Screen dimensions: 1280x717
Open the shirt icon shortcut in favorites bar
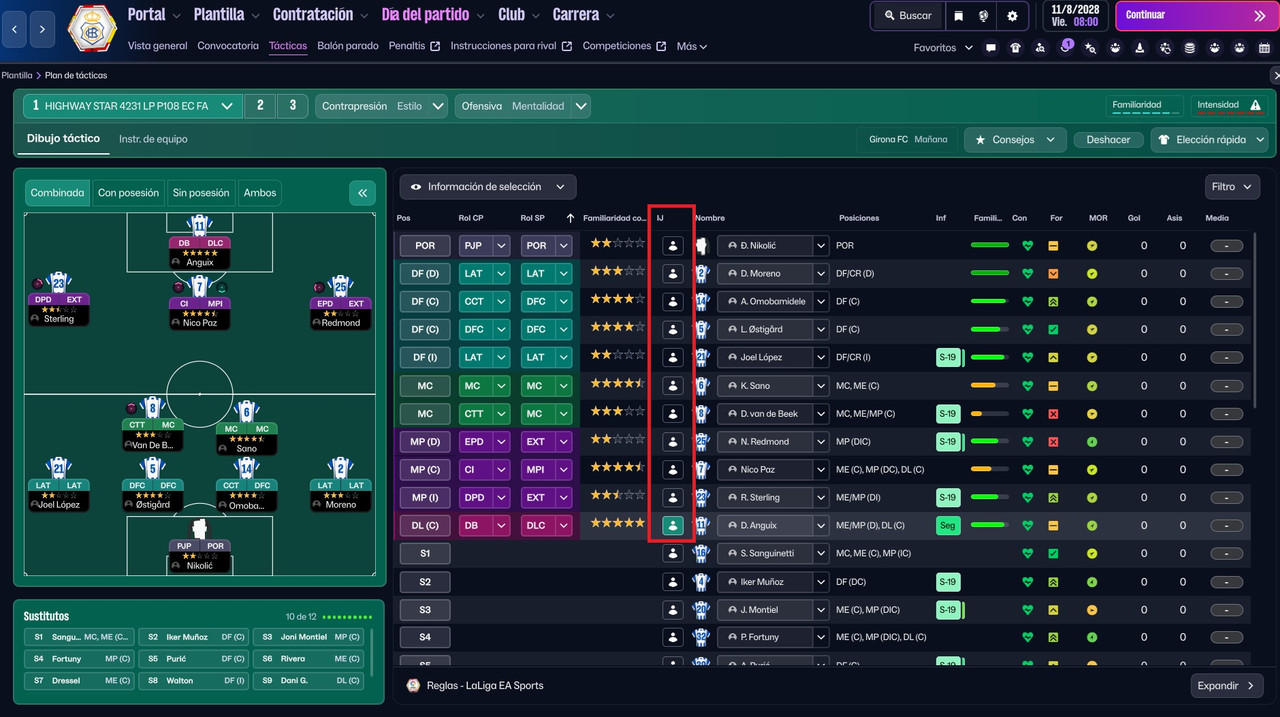(x=1016, y=47)
